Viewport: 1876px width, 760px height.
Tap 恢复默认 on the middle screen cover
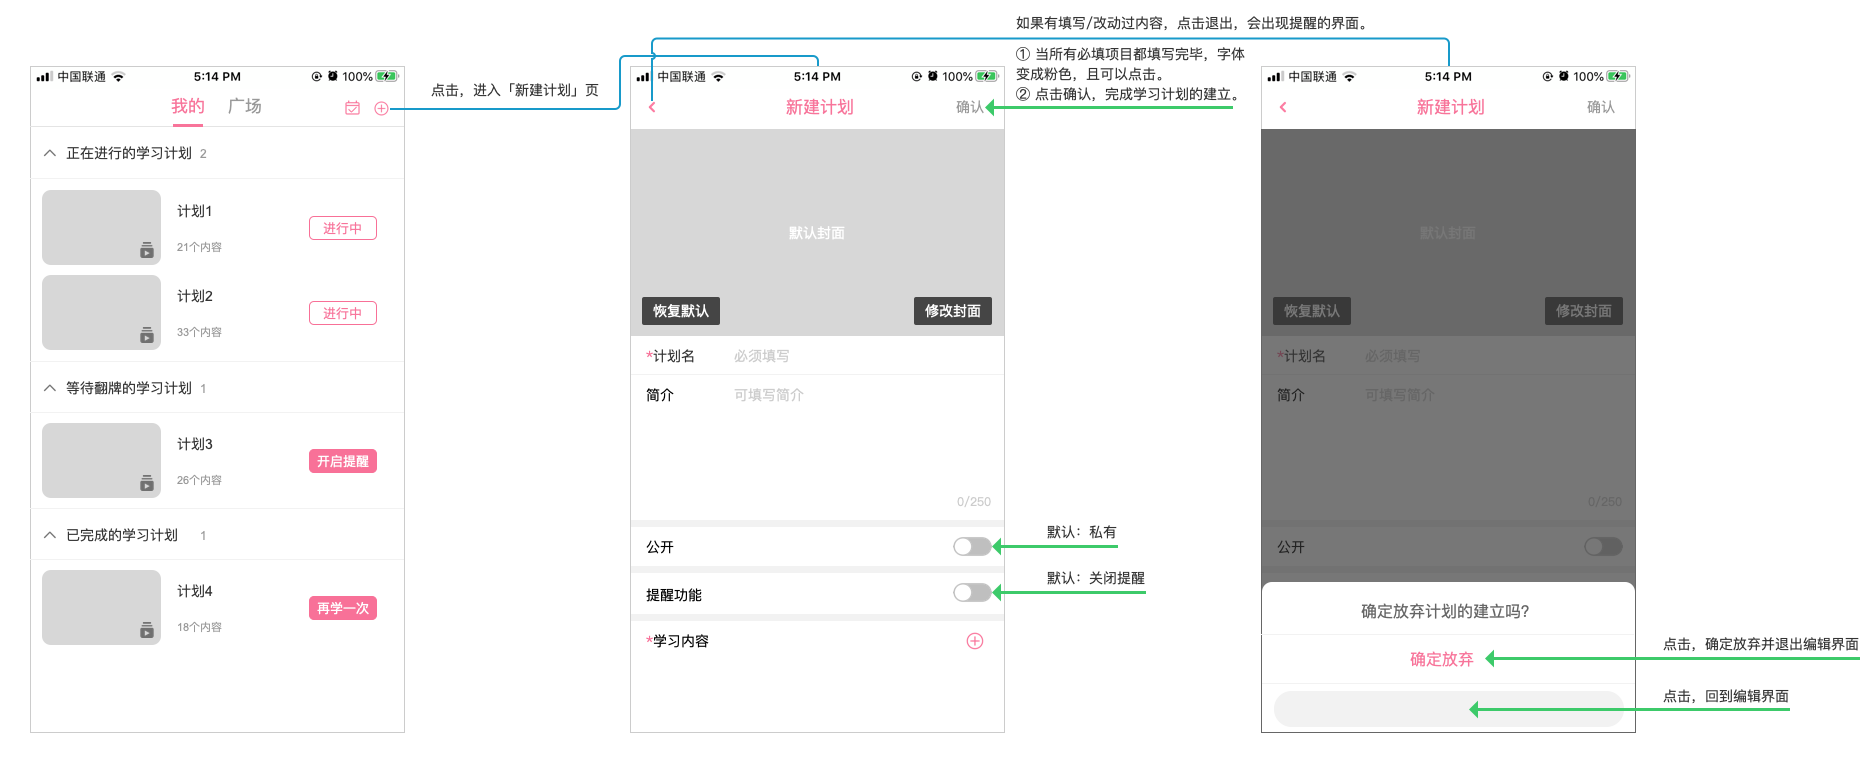click(x=681, y=311)
